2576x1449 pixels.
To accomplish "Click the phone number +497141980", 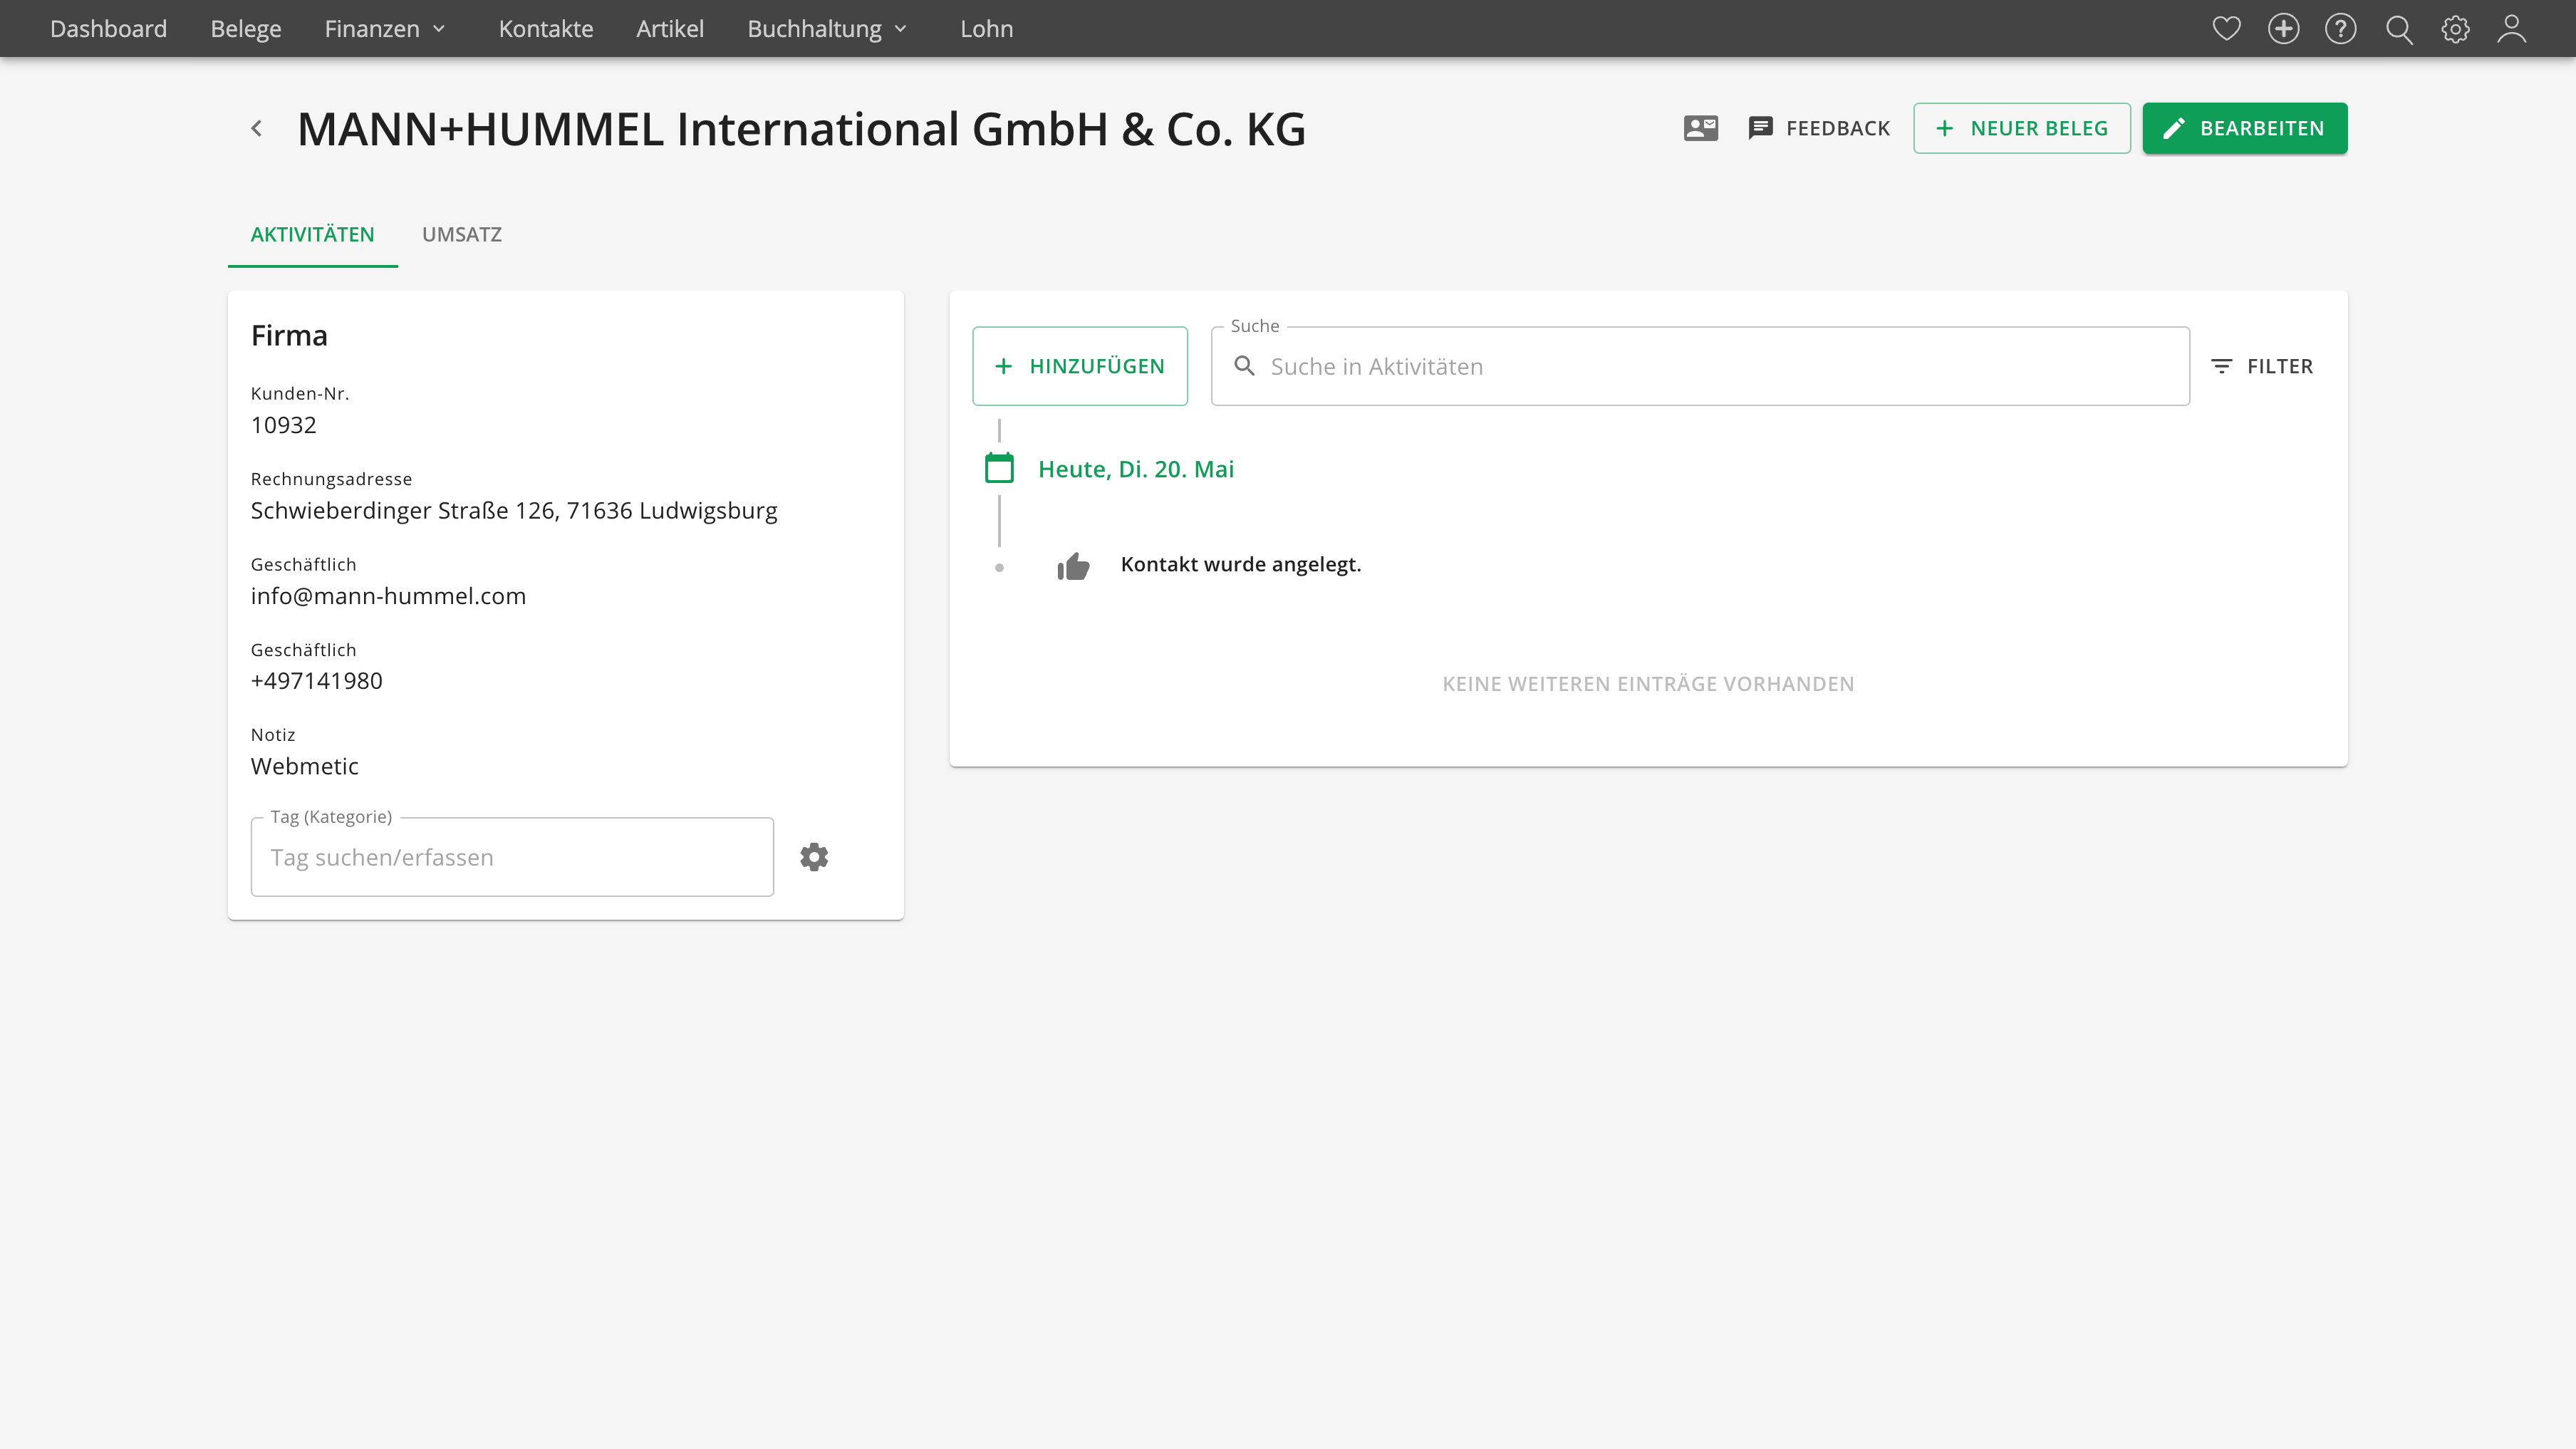I will [x=316, y=681].
